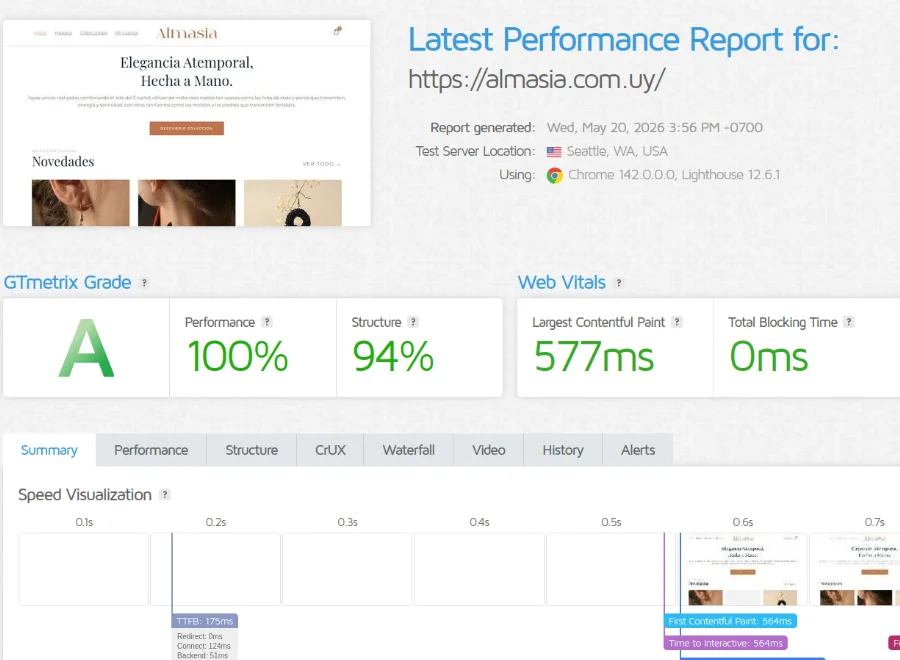Screen dimensions: 900x660
Task: Open the https://almasia.com.uy/ URL link
Action: (x=537, y=79)
